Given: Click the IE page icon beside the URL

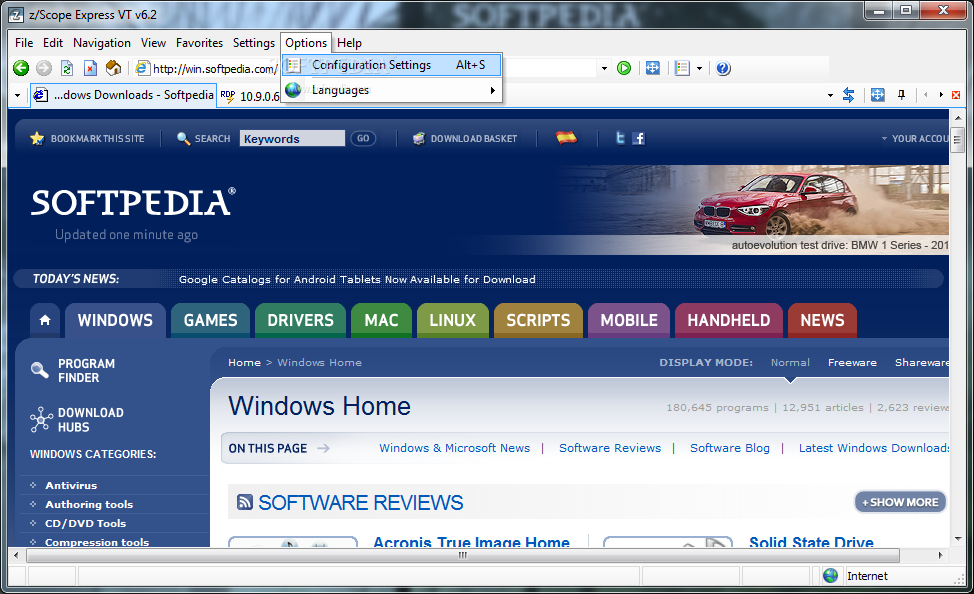Looking at the screenshot, I should [142, 68].
